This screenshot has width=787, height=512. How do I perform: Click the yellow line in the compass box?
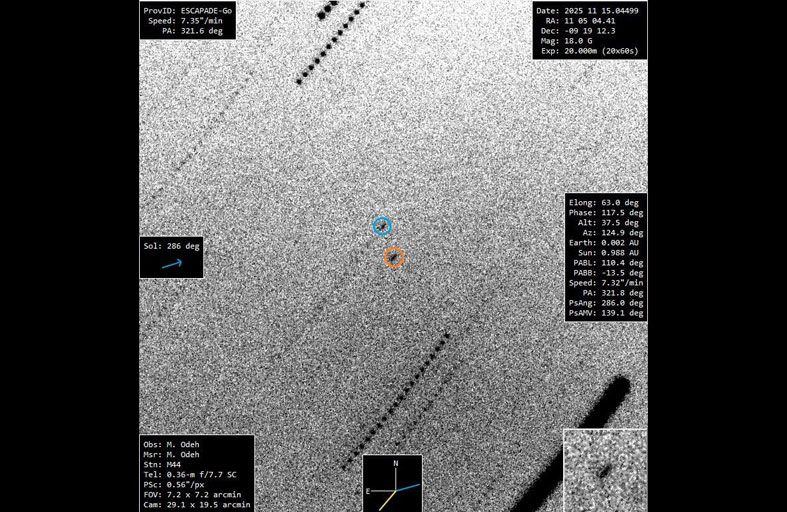385,501
